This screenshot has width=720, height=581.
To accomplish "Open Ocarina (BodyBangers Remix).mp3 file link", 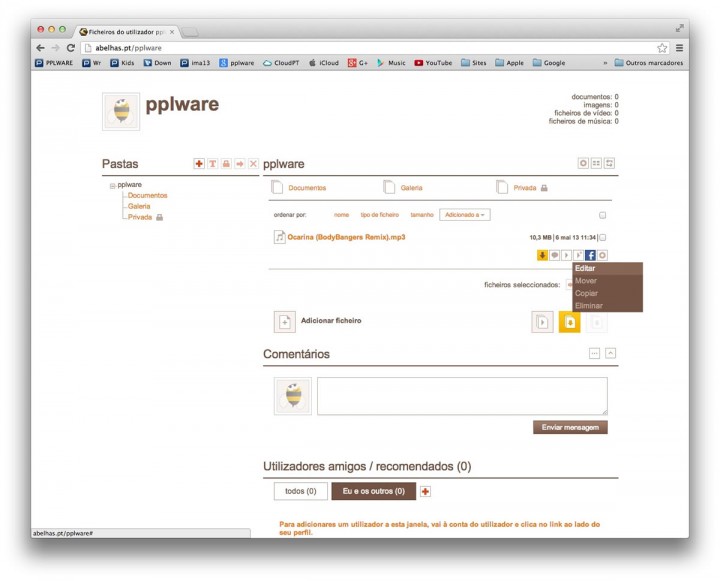I will pyautogui.click(x=346, y=237).
